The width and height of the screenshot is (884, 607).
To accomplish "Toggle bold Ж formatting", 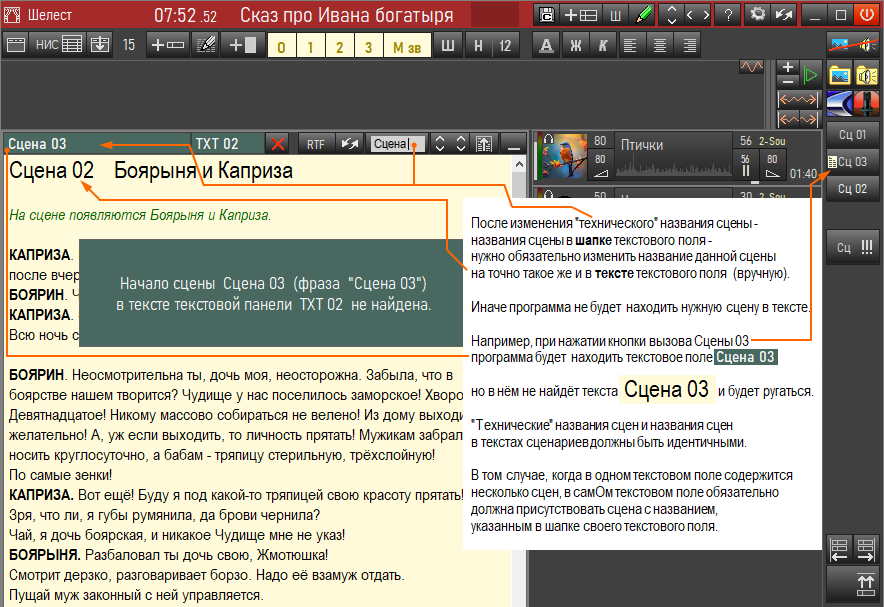I will pyautogui.click(x=575, y=45).
